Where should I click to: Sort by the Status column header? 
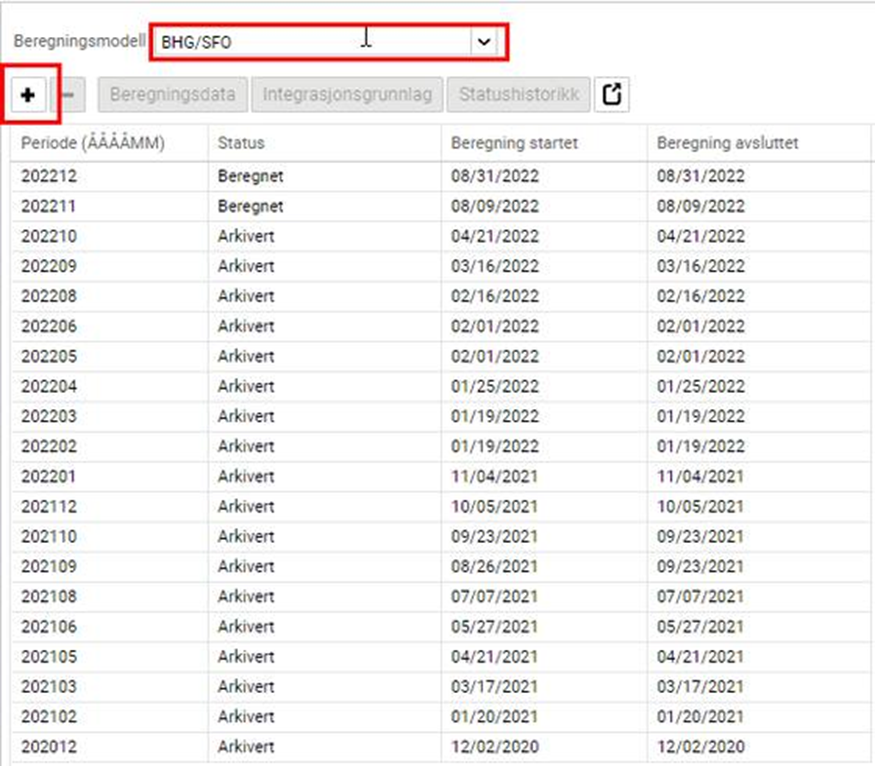(241, 143)
